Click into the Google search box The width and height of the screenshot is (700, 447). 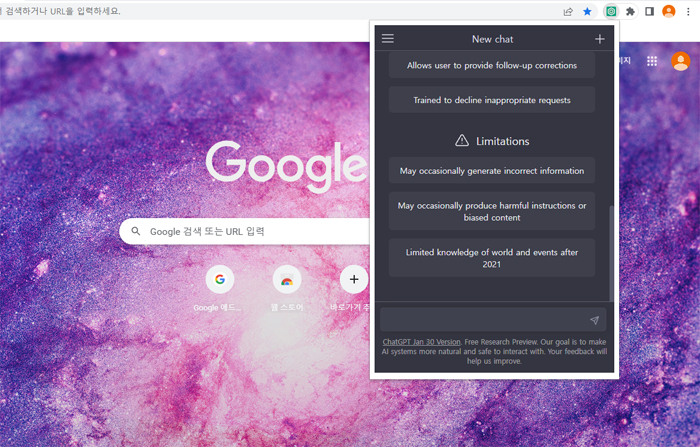pos(245,231)
